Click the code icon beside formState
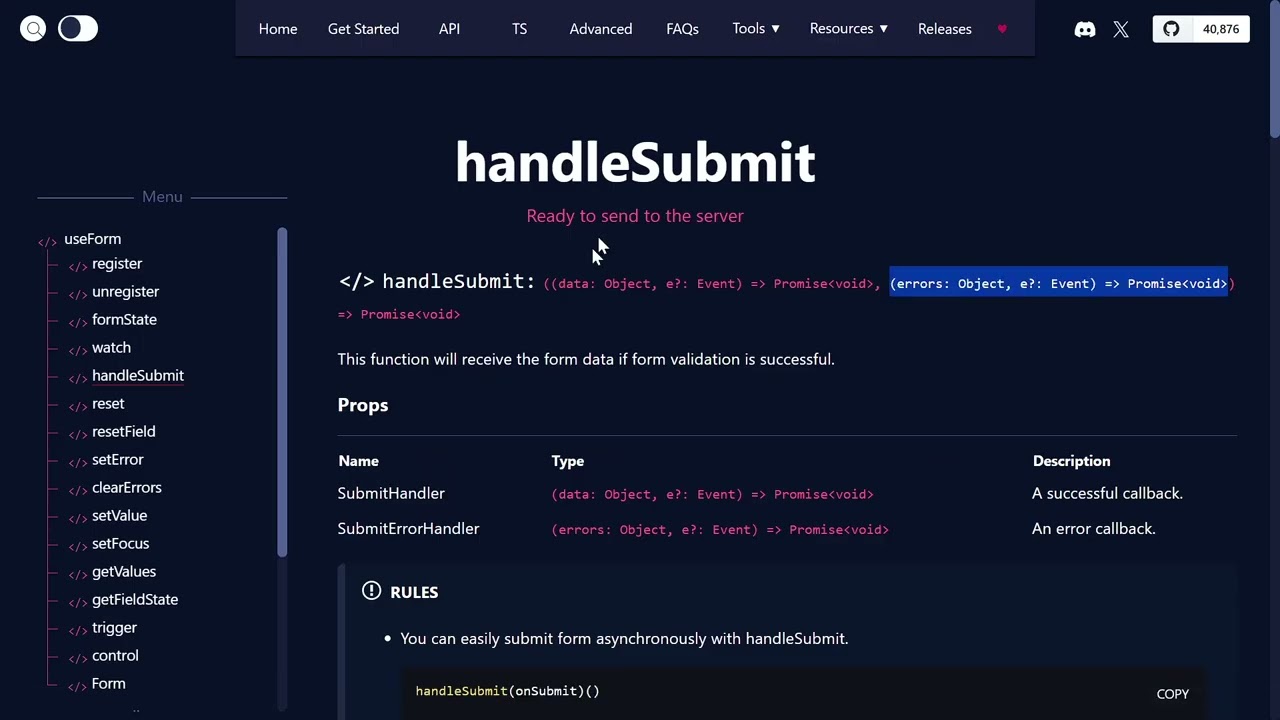This screenshot has width=1280, height=720. coord(77,322)
